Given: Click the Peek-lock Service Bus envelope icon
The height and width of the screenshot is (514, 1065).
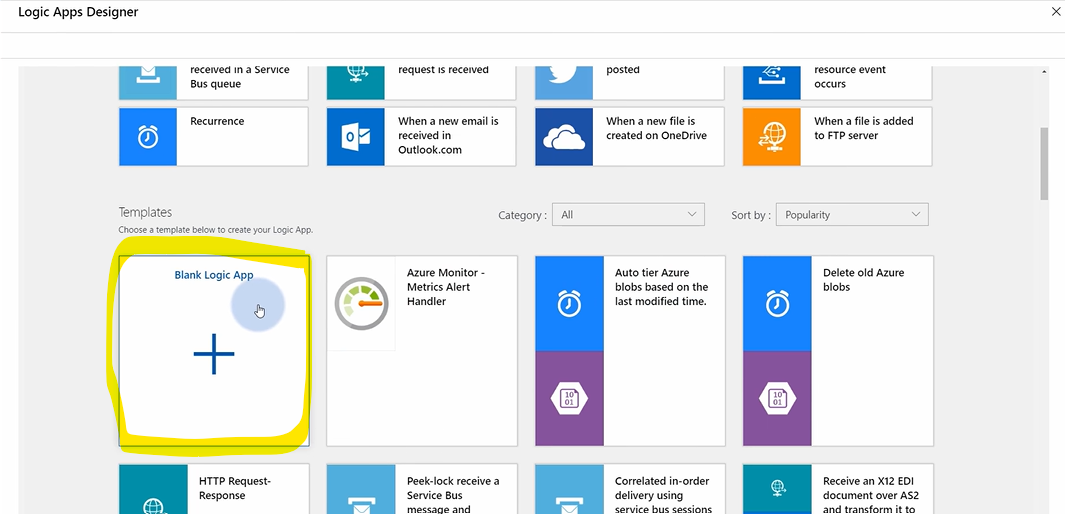Looking at the screenshot, I should coord(361,489).
